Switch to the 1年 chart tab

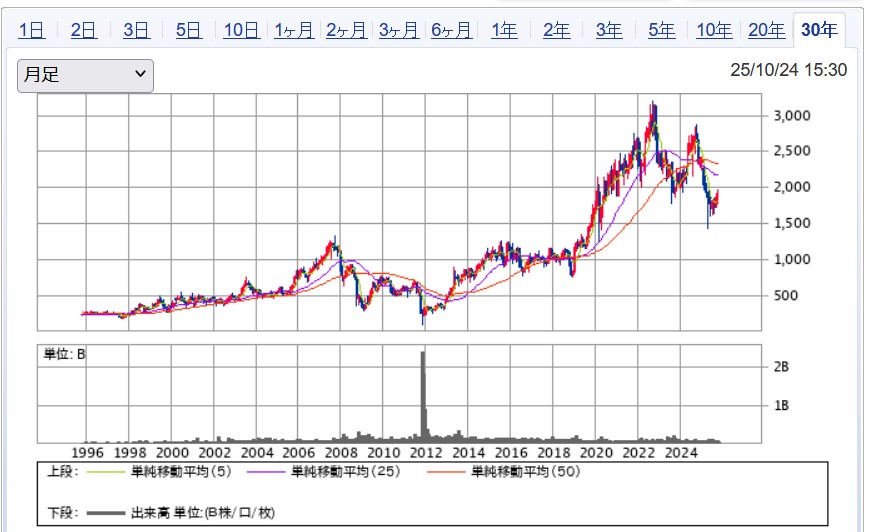[504, 30]
